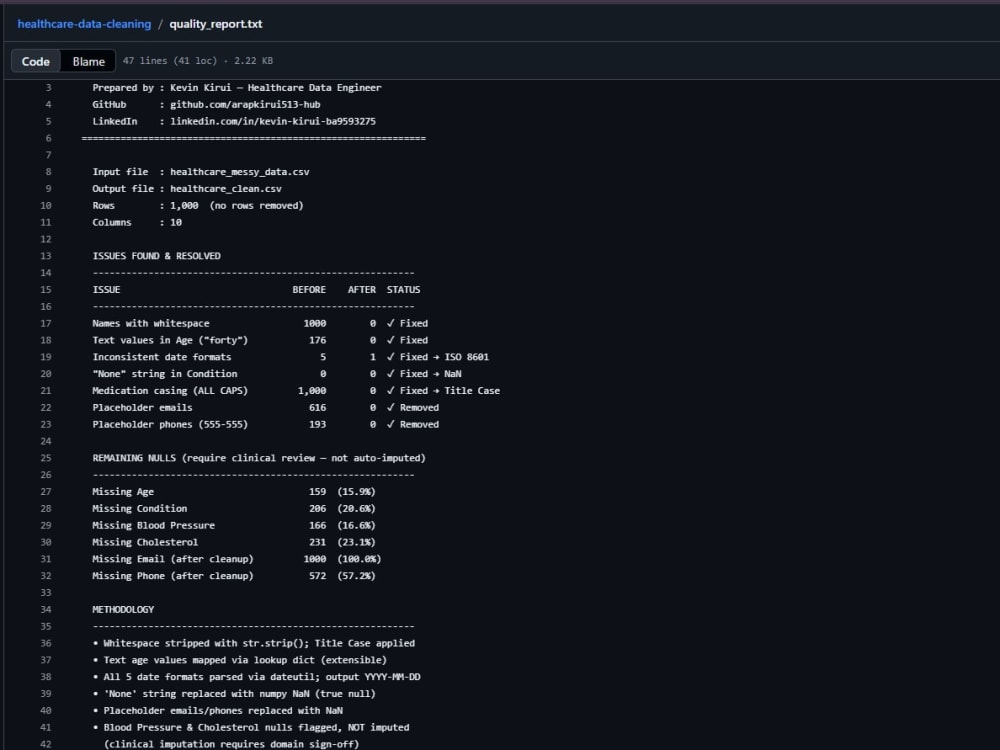Click 'Missing Phone (after cleanup)' row
1000x750 pixels.
[x=234, y=576]
